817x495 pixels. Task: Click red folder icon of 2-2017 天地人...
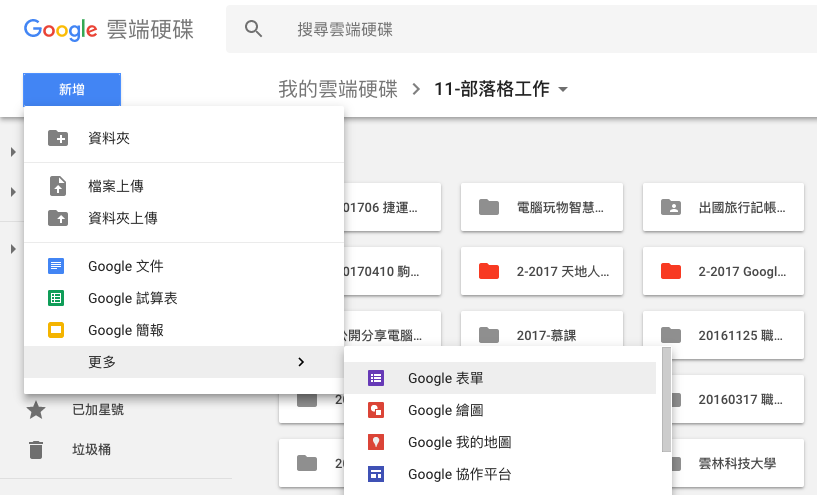[489, 271]
